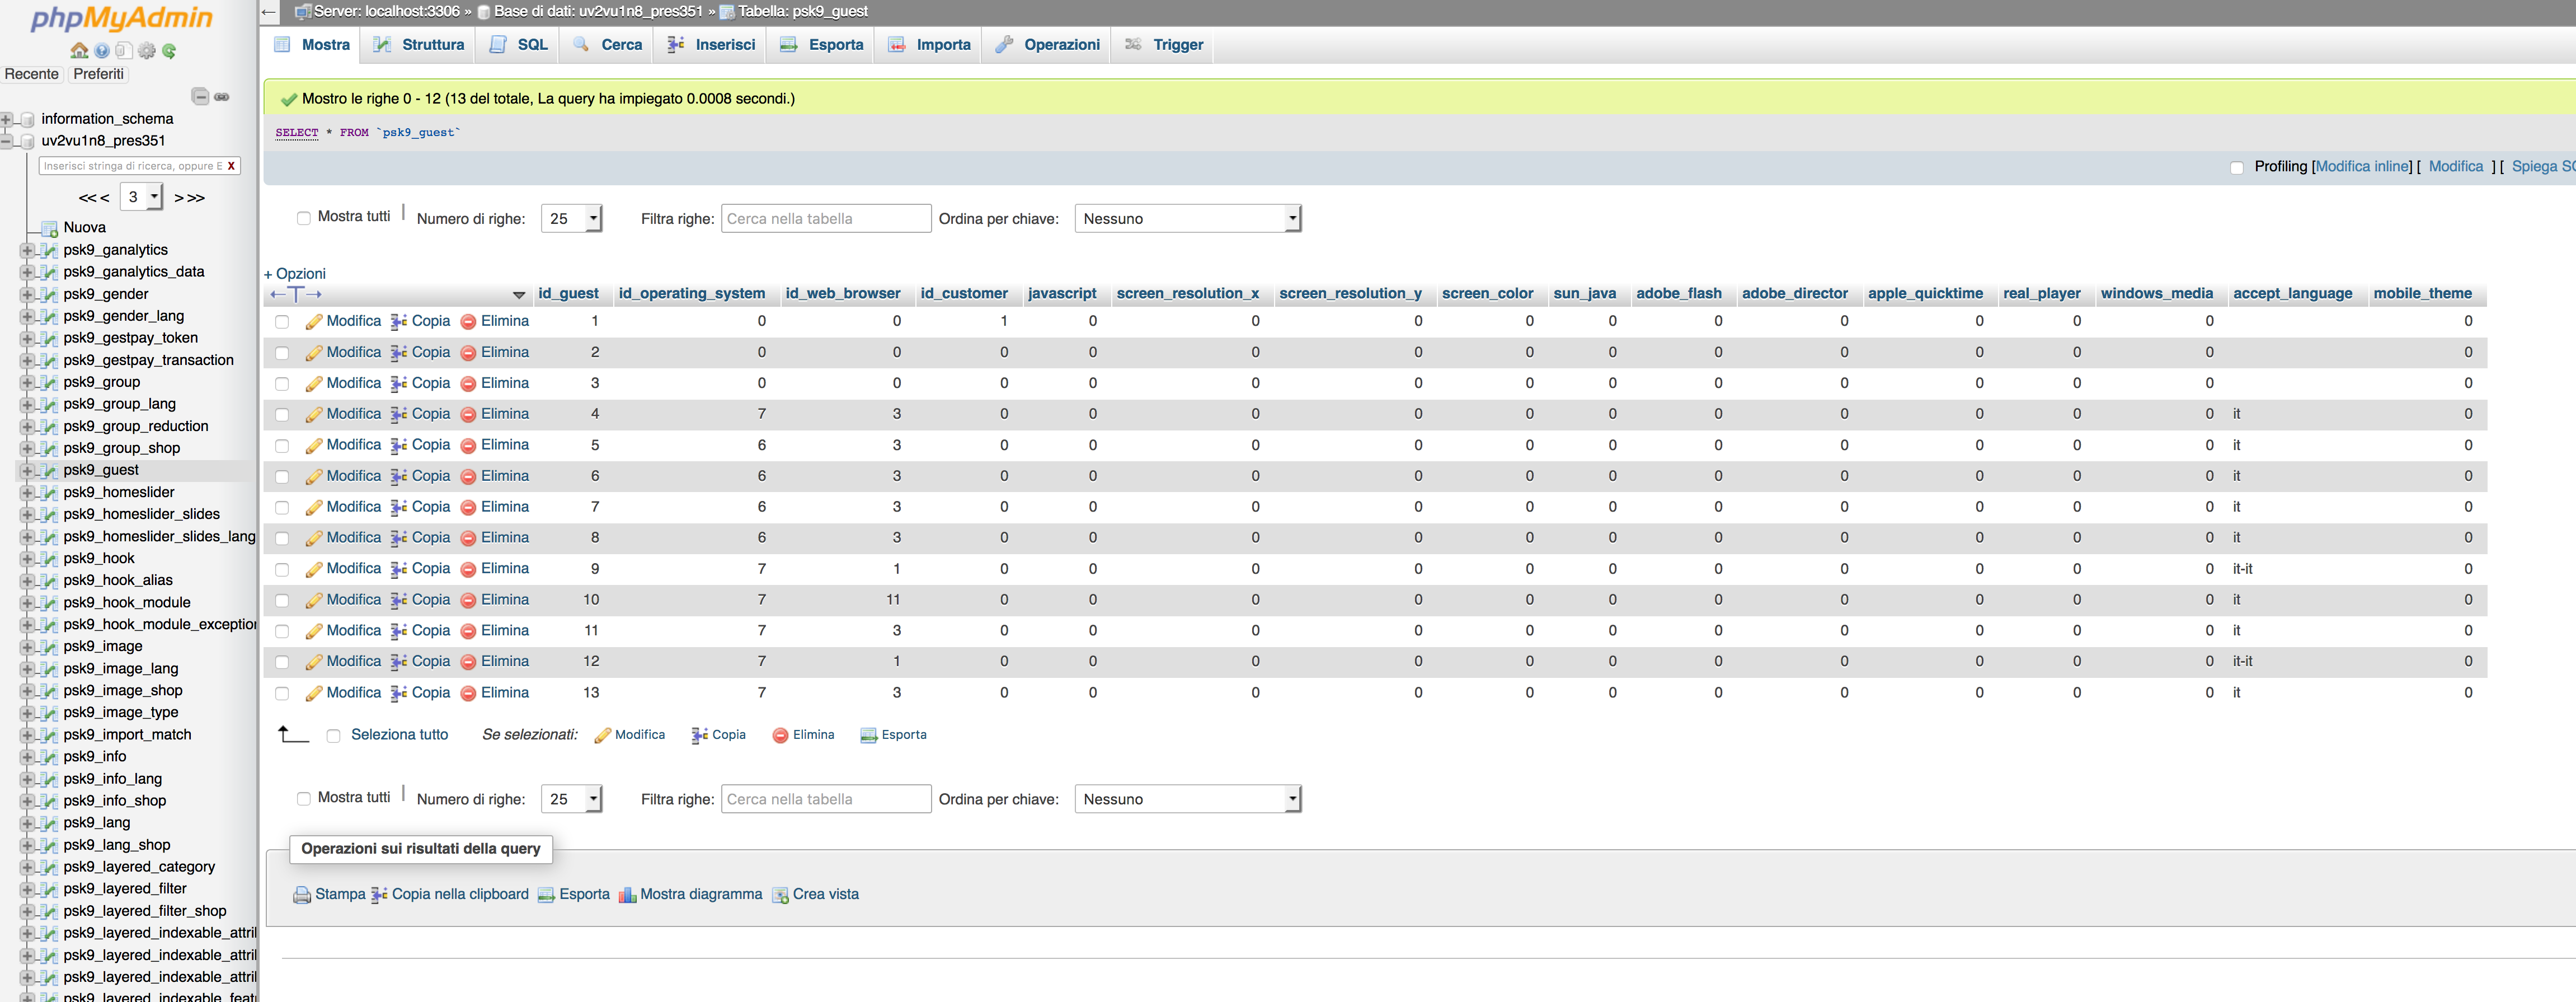
Task: Click the phpMyAdmin home icon
Action: 79,51
